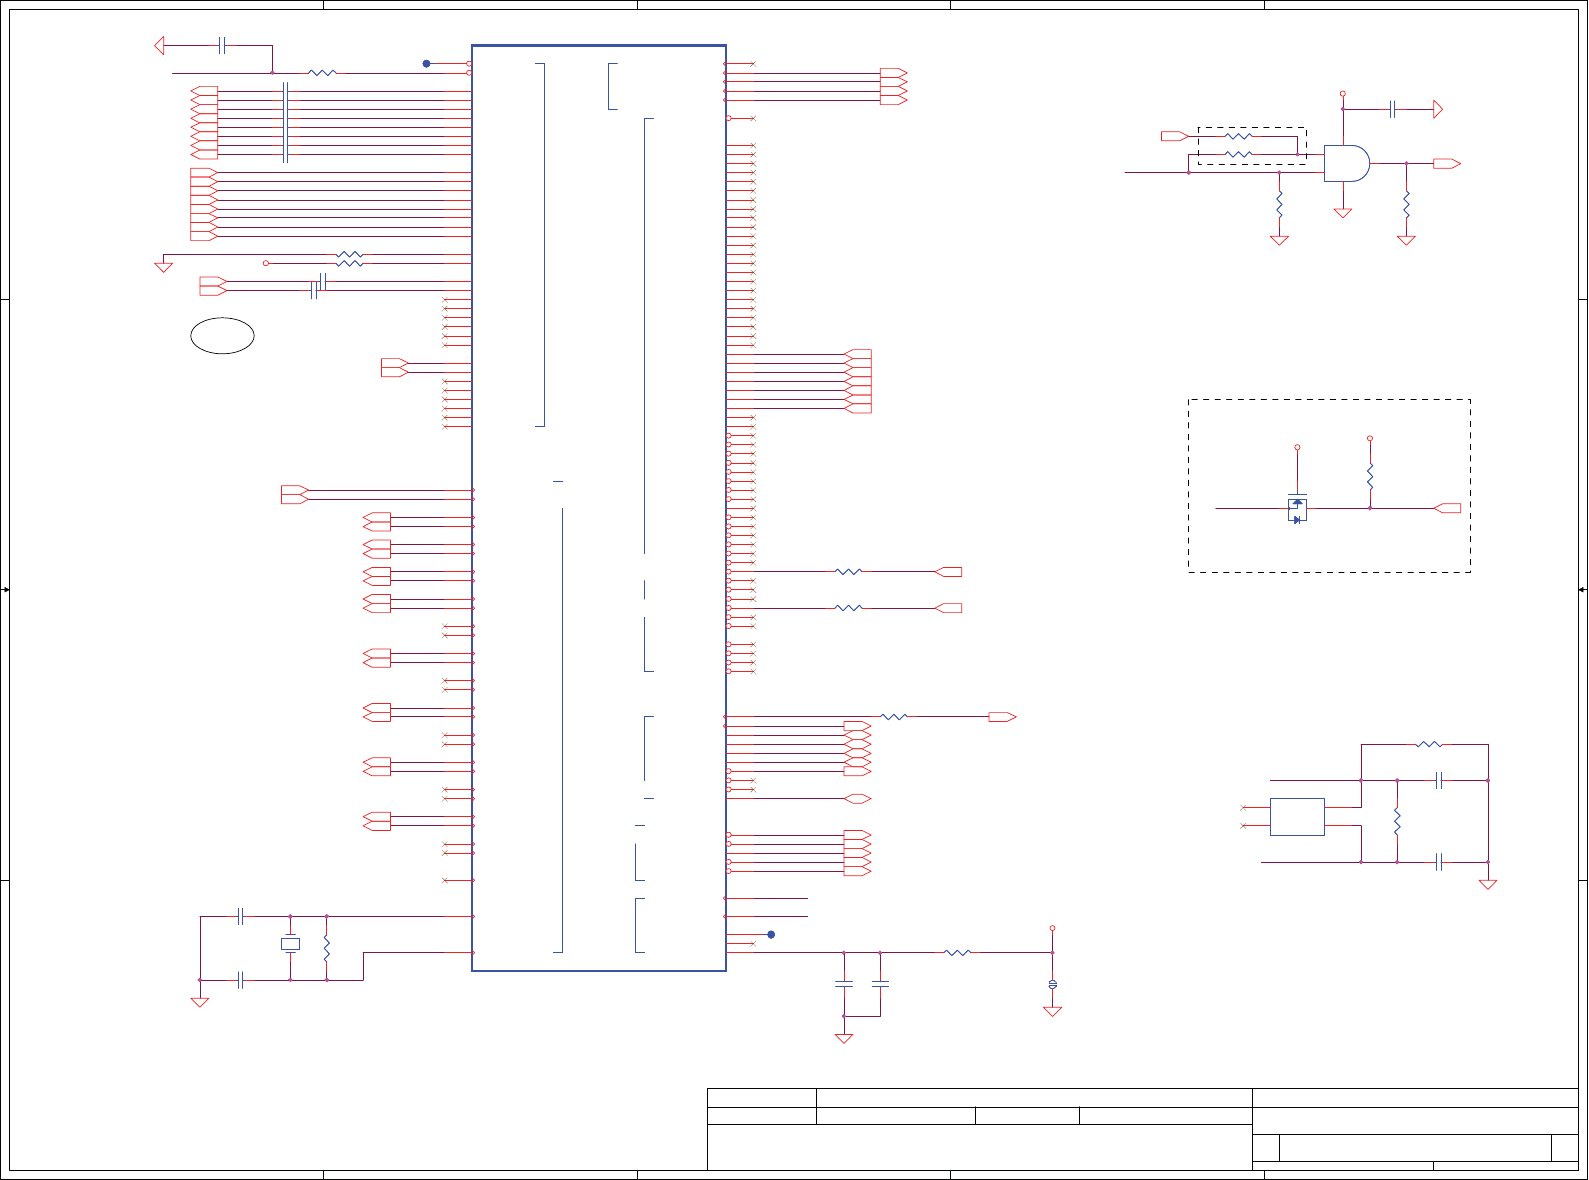Viewport: 1589px width, 1180px height.
Task: Click the output port of the MOSFET circuit
Action: (1447, 508)
